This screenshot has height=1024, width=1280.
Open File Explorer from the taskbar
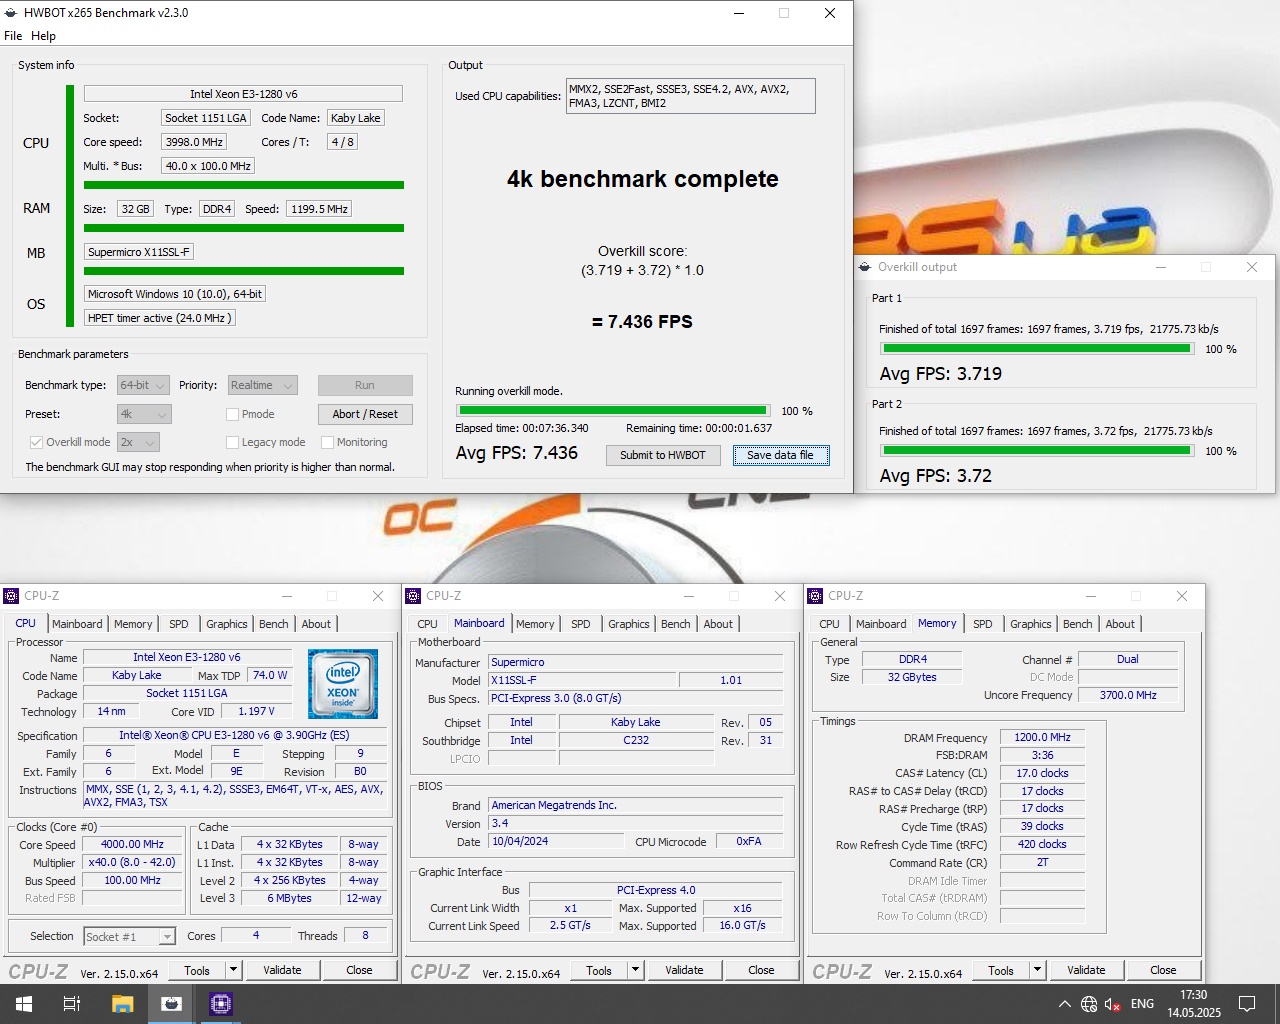click(x=122, y=1004)
